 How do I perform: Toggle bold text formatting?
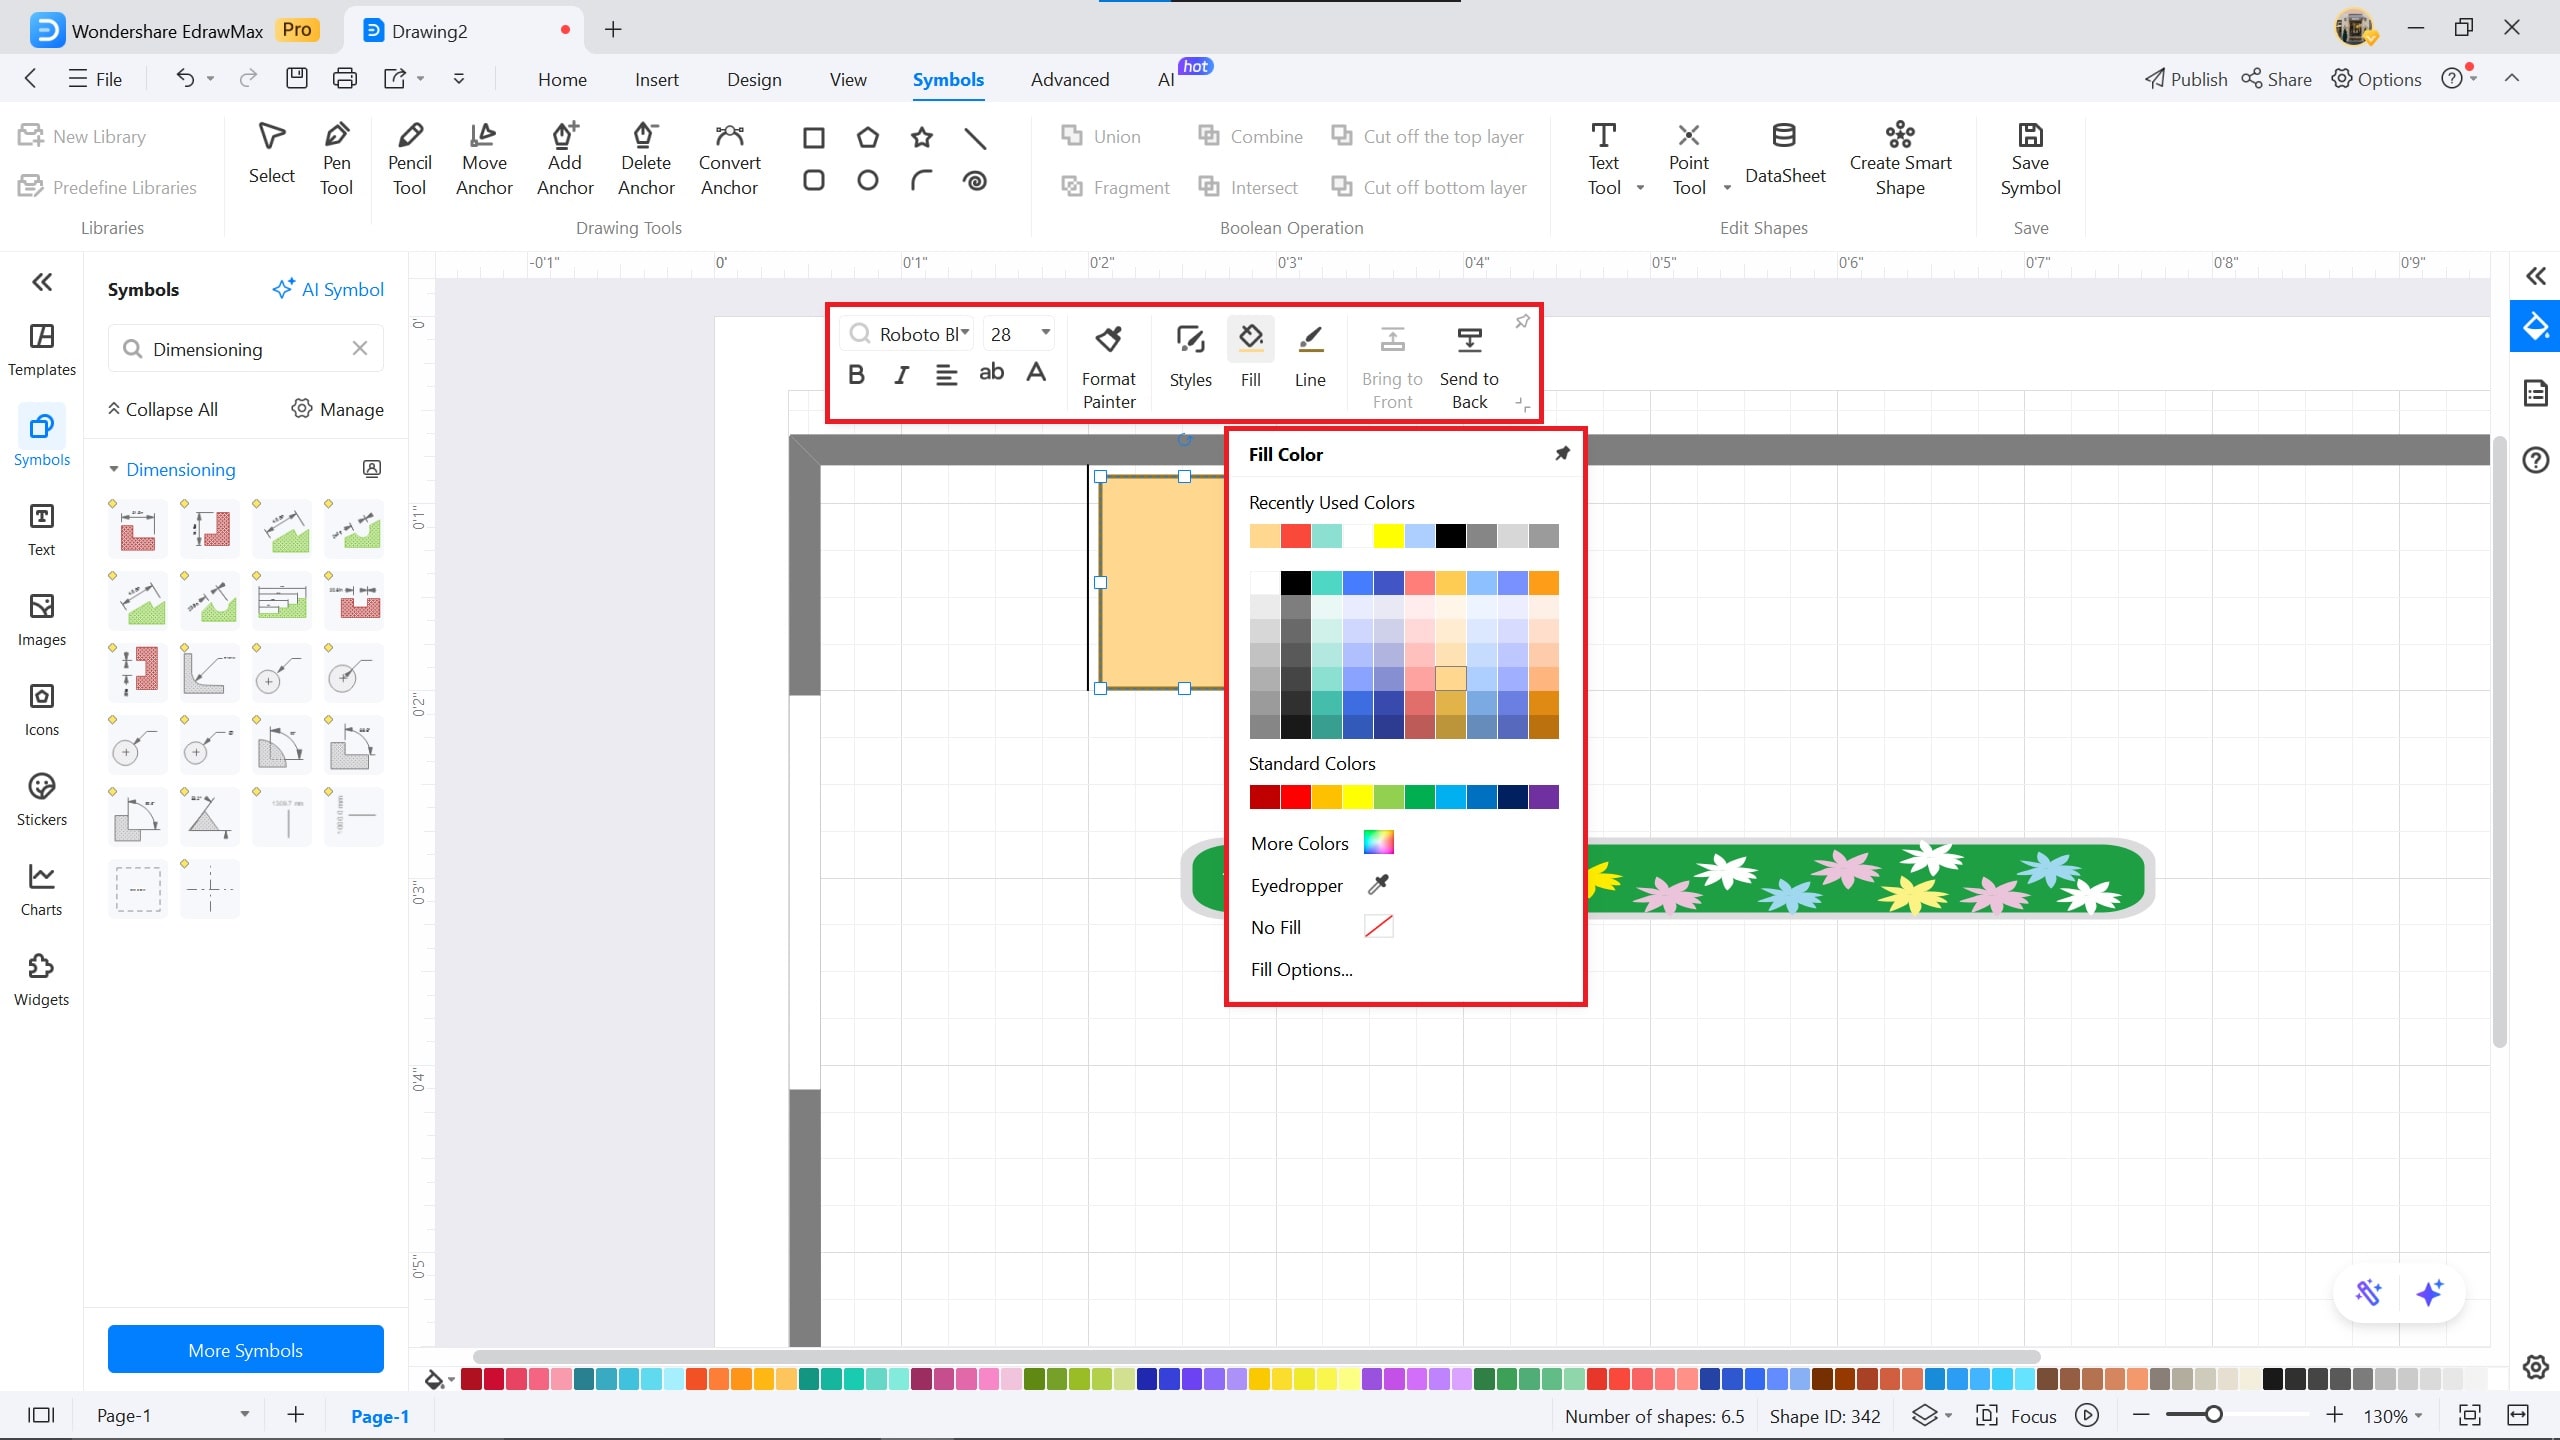point(856,374)
